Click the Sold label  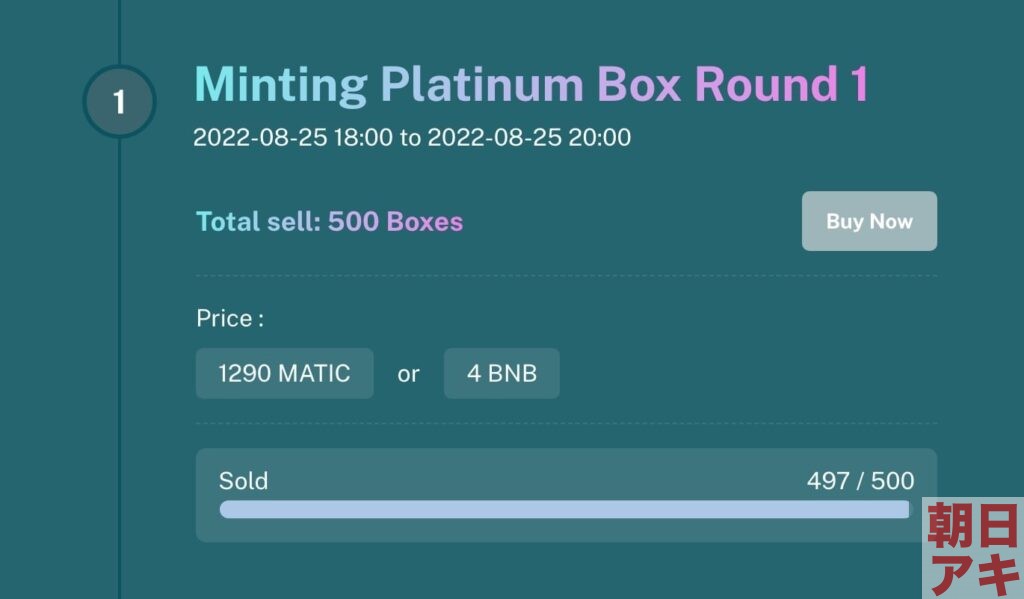click(243, 481)
